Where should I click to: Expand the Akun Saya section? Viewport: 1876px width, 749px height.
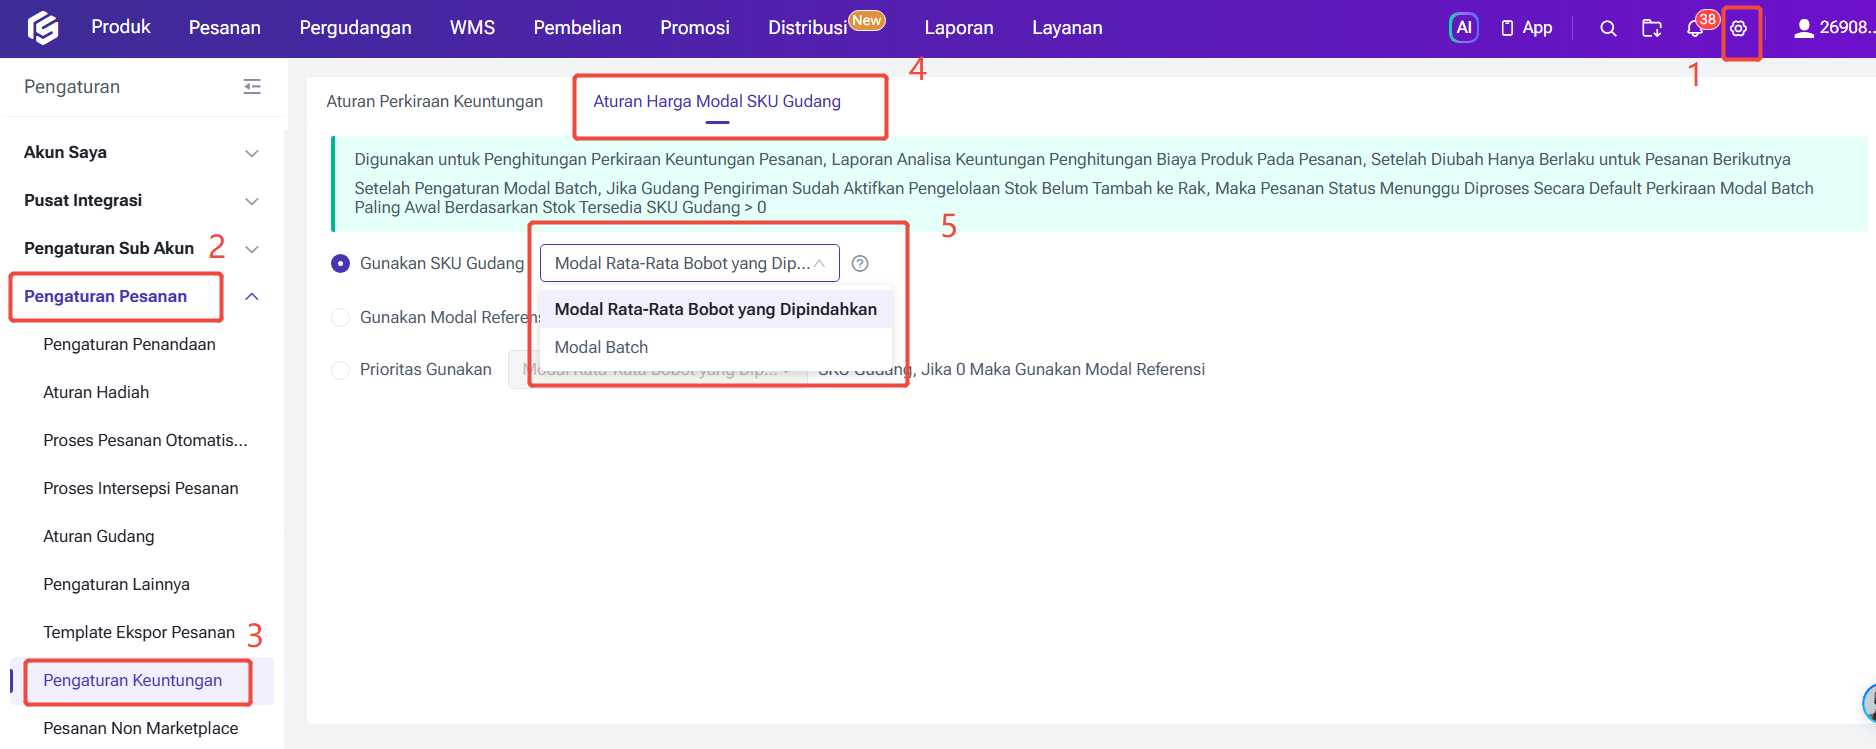coord(252,153)
